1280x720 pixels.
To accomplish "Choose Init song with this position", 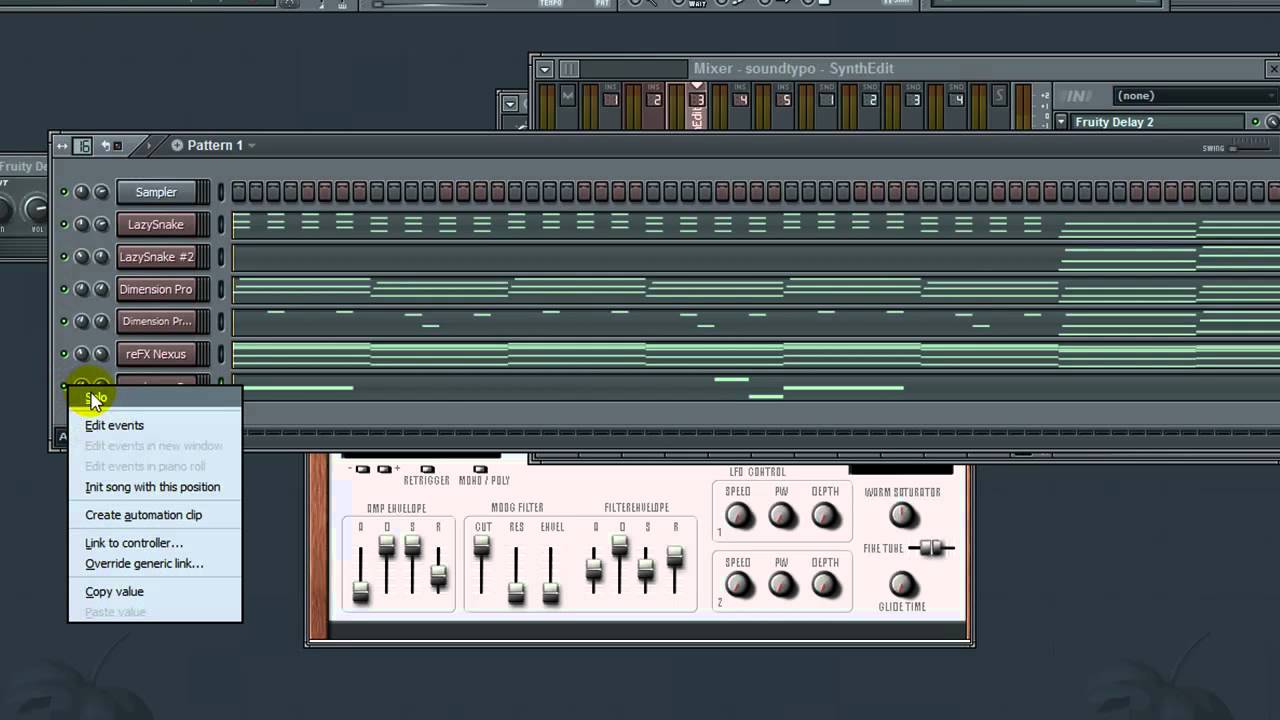I will click(152, 487).
